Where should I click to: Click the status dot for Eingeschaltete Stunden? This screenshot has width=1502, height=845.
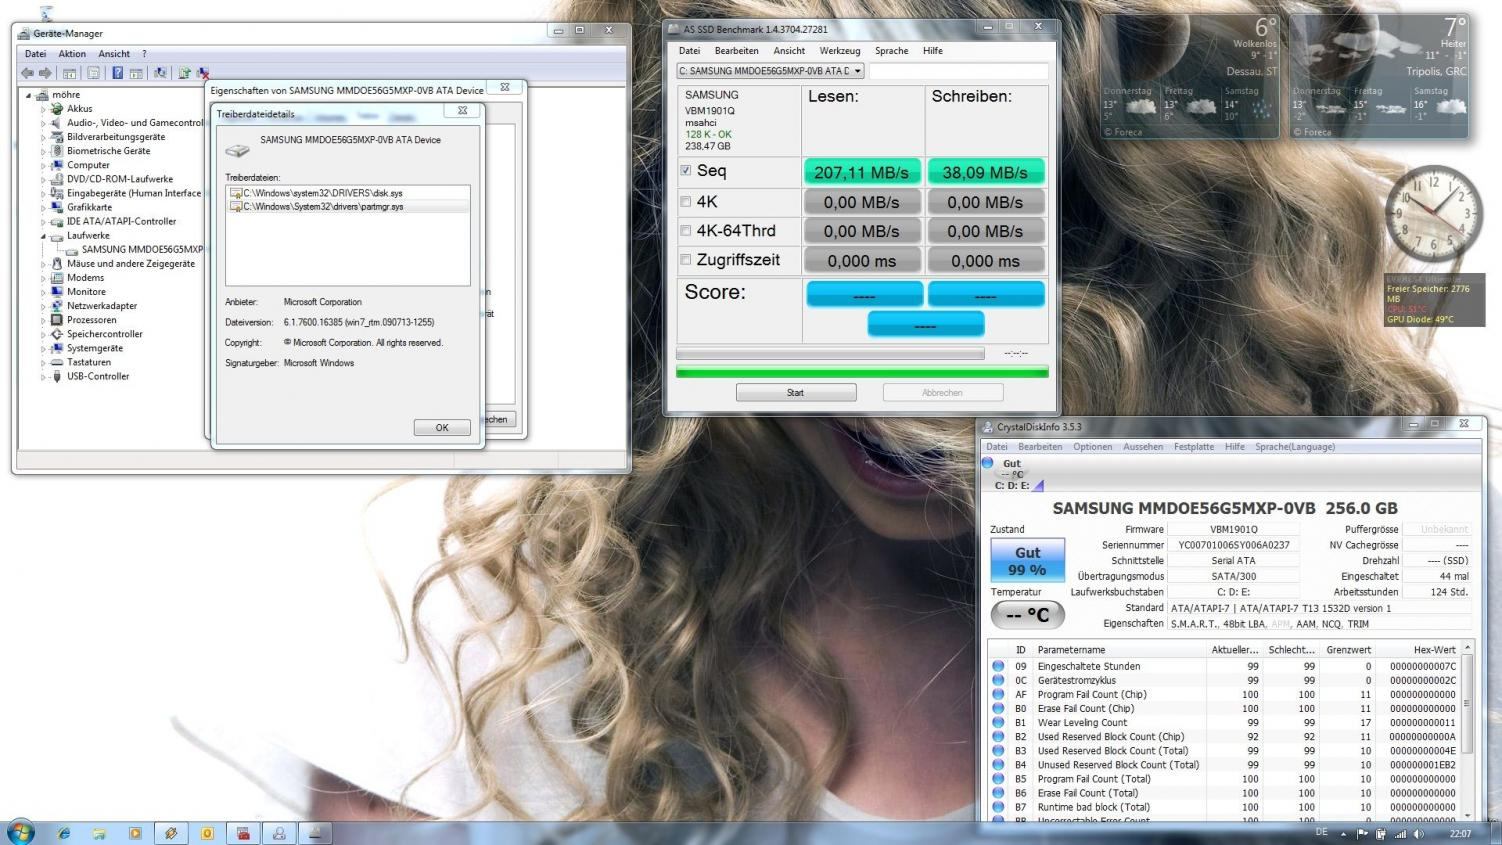(x=998, y=666)
